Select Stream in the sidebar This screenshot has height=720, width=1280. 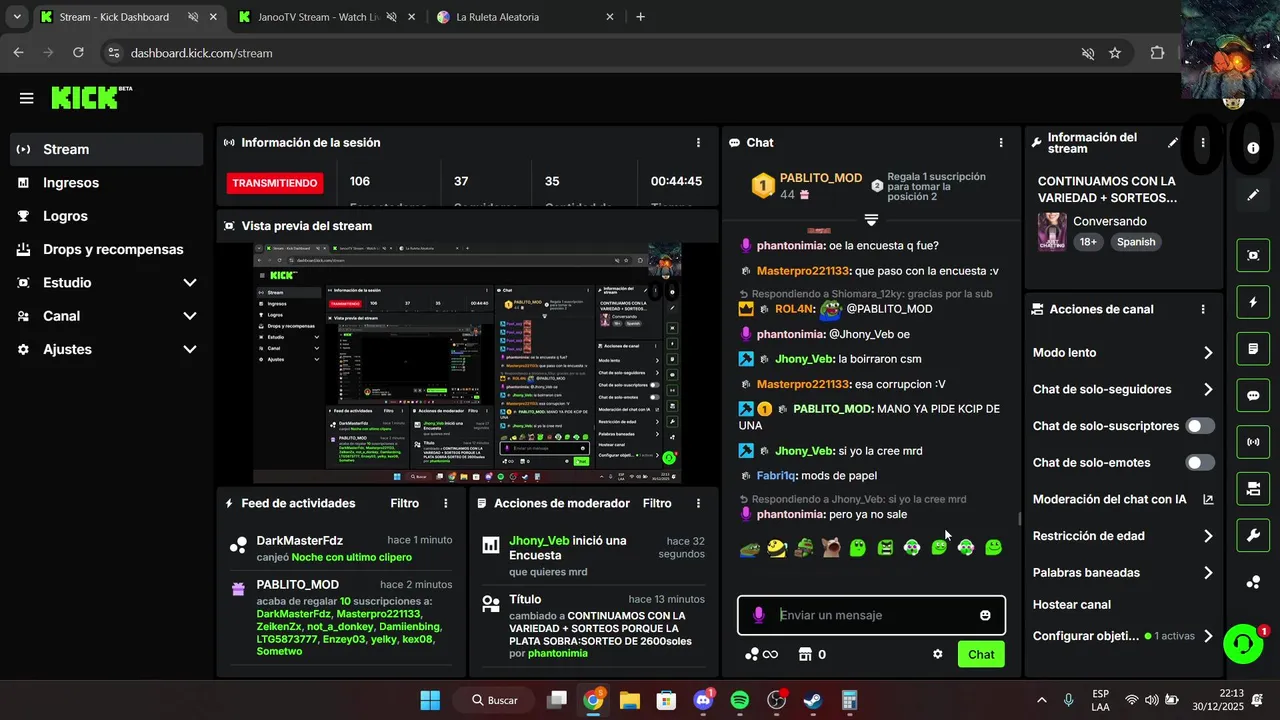pos(107,149)
